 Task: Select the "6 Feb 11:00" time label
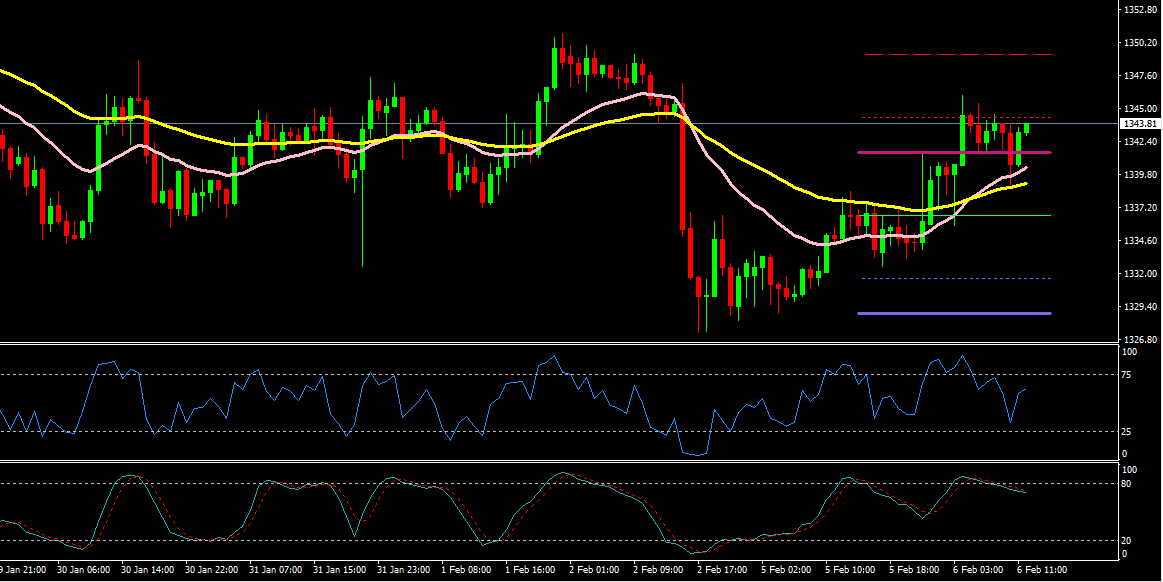1041,570
